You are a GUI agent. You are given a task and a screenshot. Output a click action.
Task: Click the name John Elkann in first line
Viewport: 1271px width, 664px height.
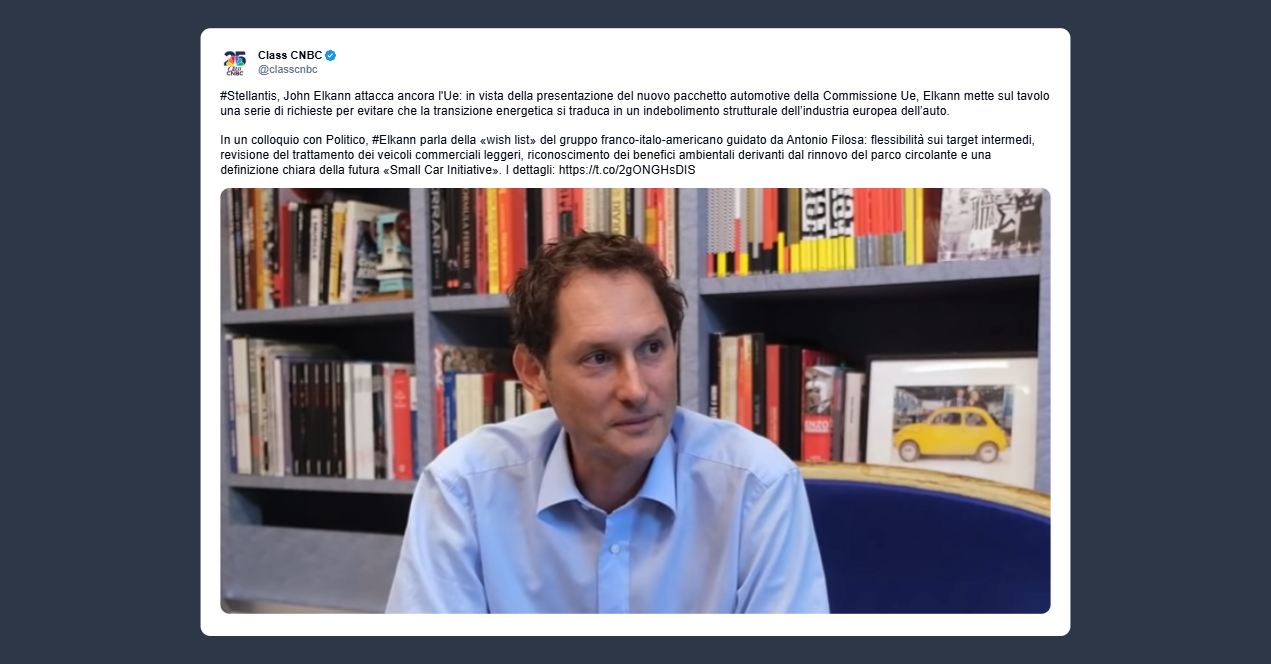pyautogui.click(x=320, y=96)
